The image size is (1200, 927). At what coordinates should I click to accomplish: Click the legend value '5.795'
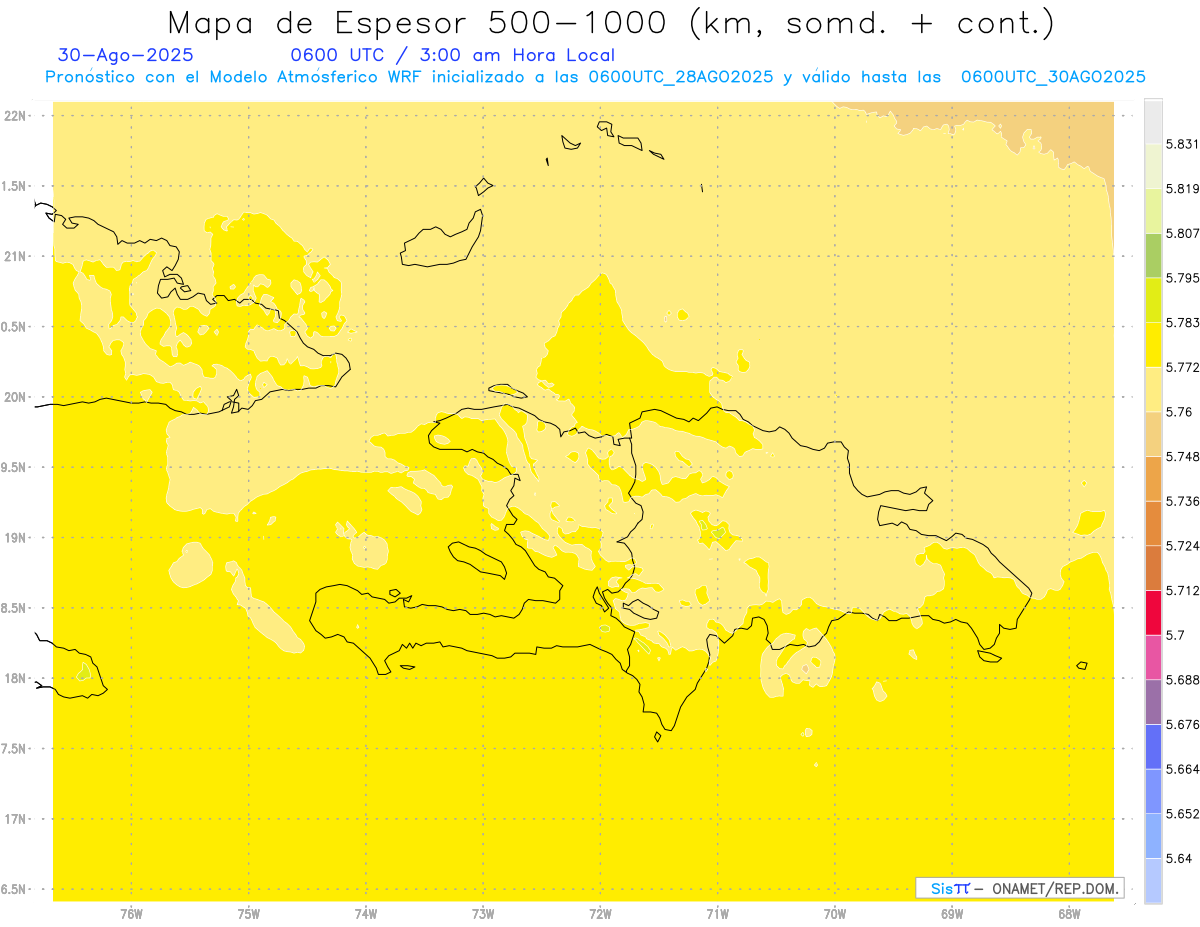[x=1183, y=278]
